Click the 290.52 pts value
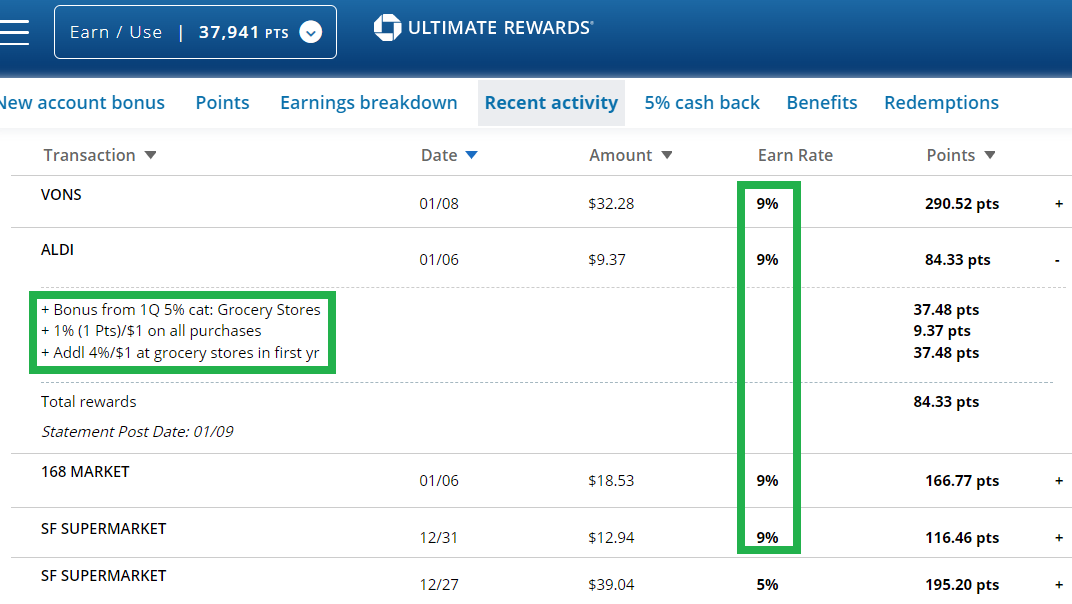The image size is (1072, 604). [962, 204]
